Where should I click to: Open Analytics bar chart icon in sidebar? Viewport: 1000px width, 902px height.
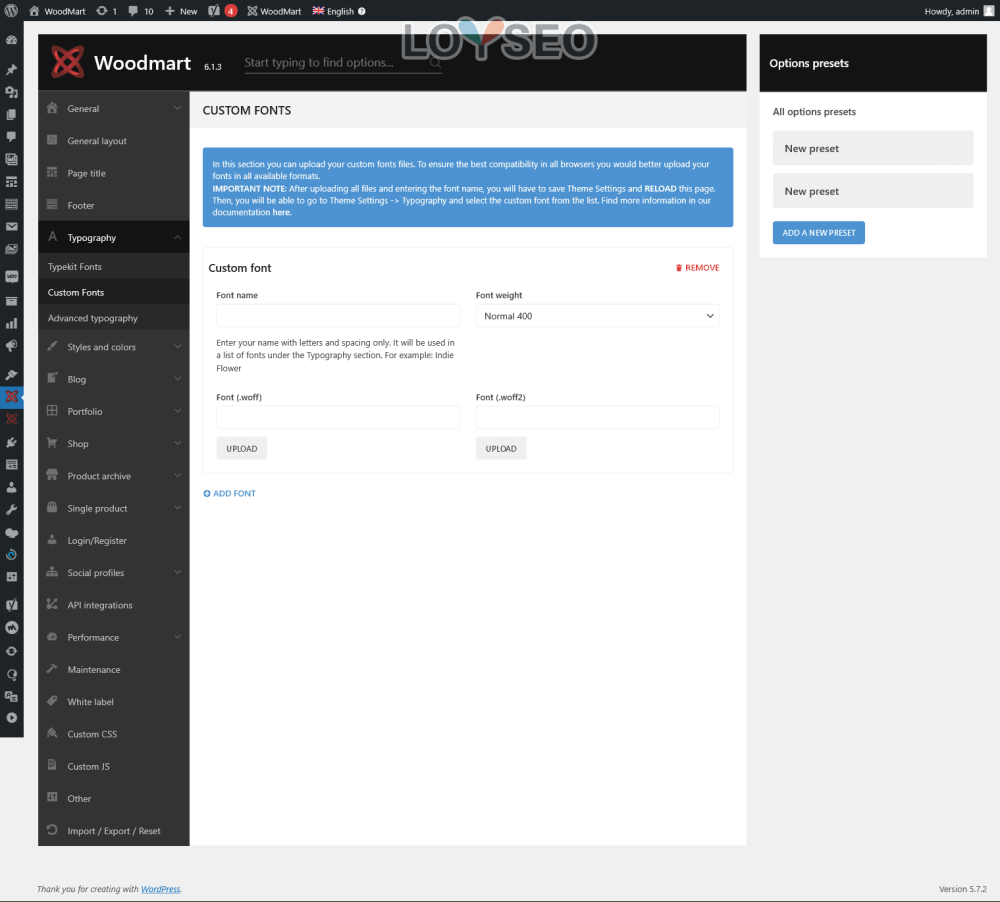(11, 323)
